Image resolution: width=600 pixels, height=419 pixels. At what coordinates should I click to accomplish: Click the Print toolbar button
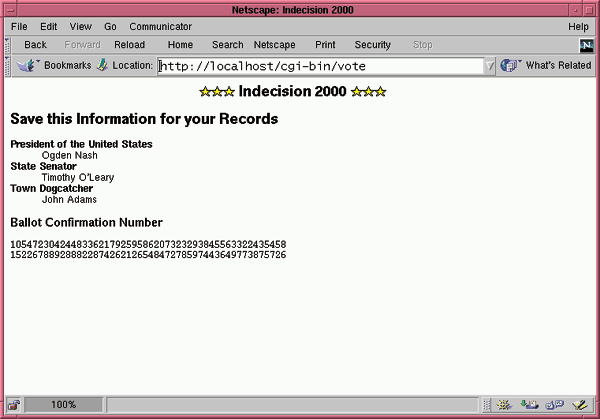[x=325, y=45]
